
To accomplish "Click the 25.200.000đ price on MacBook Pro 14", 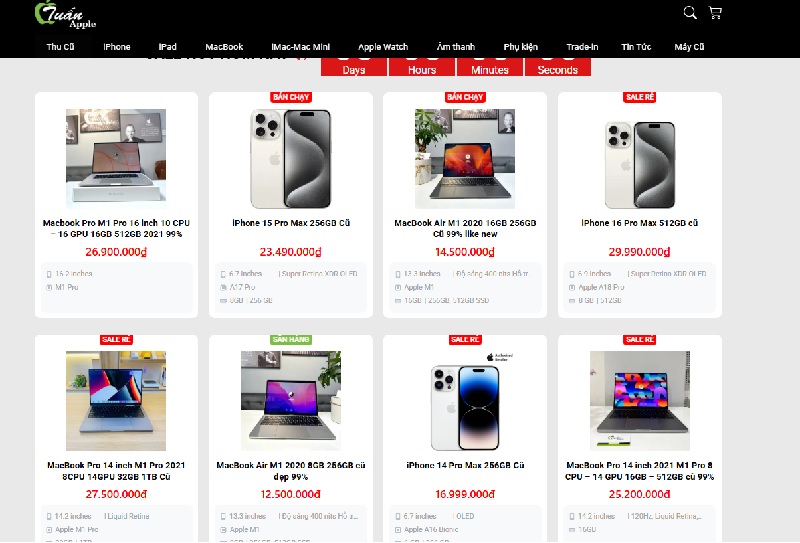I will (640, 494).
